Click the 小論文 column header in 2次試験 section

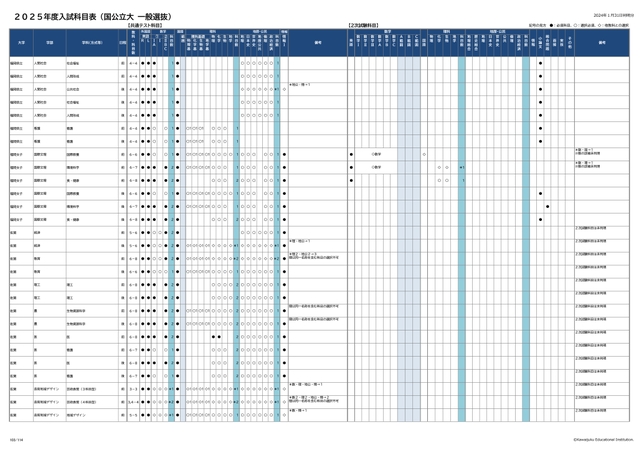pos(540,43)
